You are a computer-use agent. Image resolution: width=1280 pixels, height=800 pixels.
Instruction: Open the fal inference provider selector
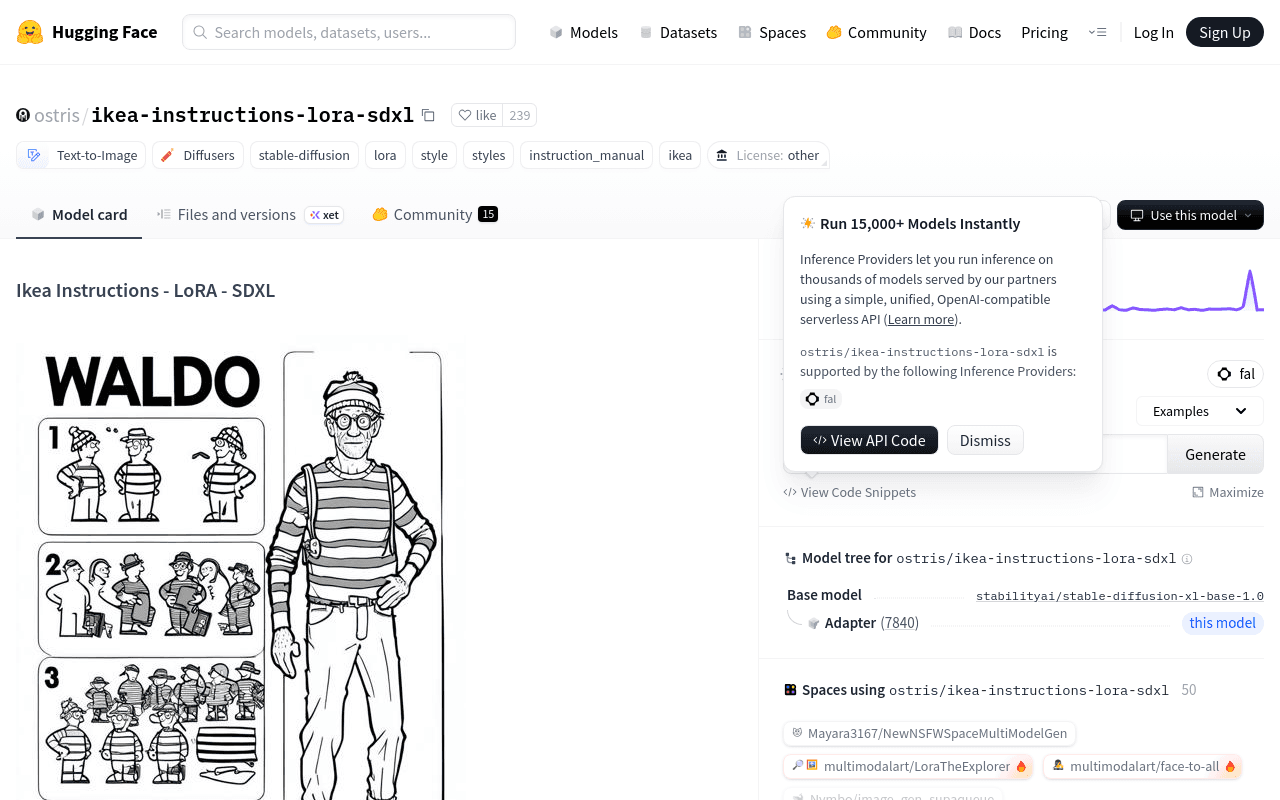[x=1236, y=374]
